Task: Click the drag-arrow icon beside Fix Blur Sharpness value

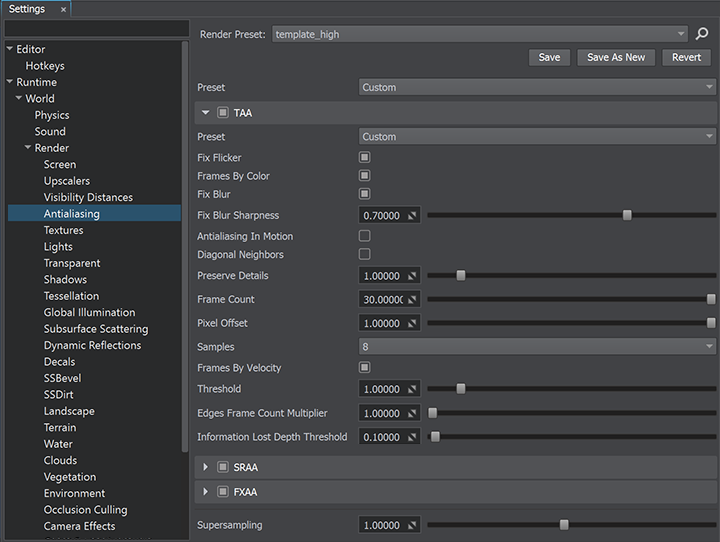Action: [x=412, y=215]
